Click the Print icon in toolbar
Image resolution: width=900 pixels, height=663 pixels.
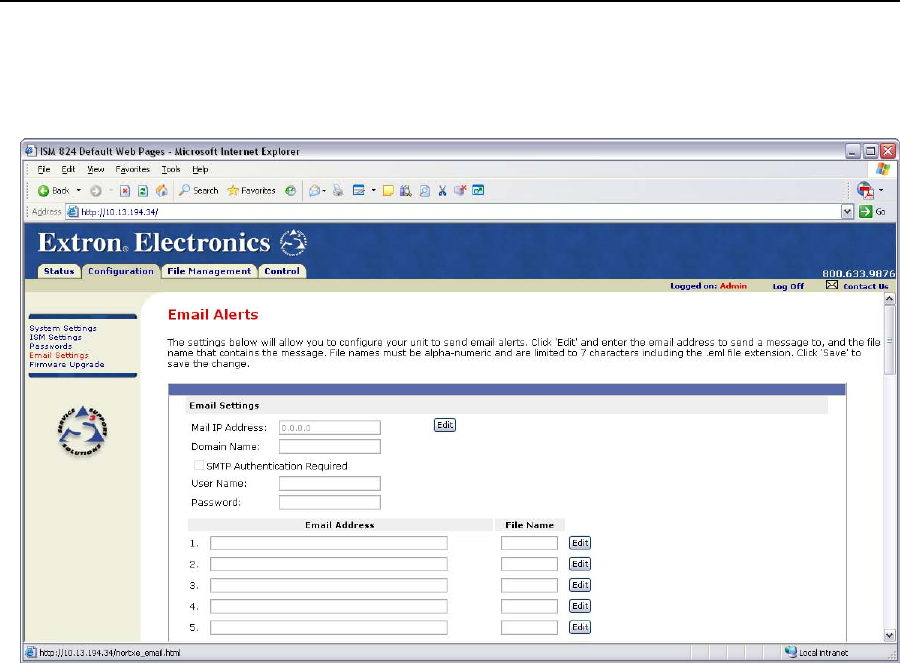(337, 191)
